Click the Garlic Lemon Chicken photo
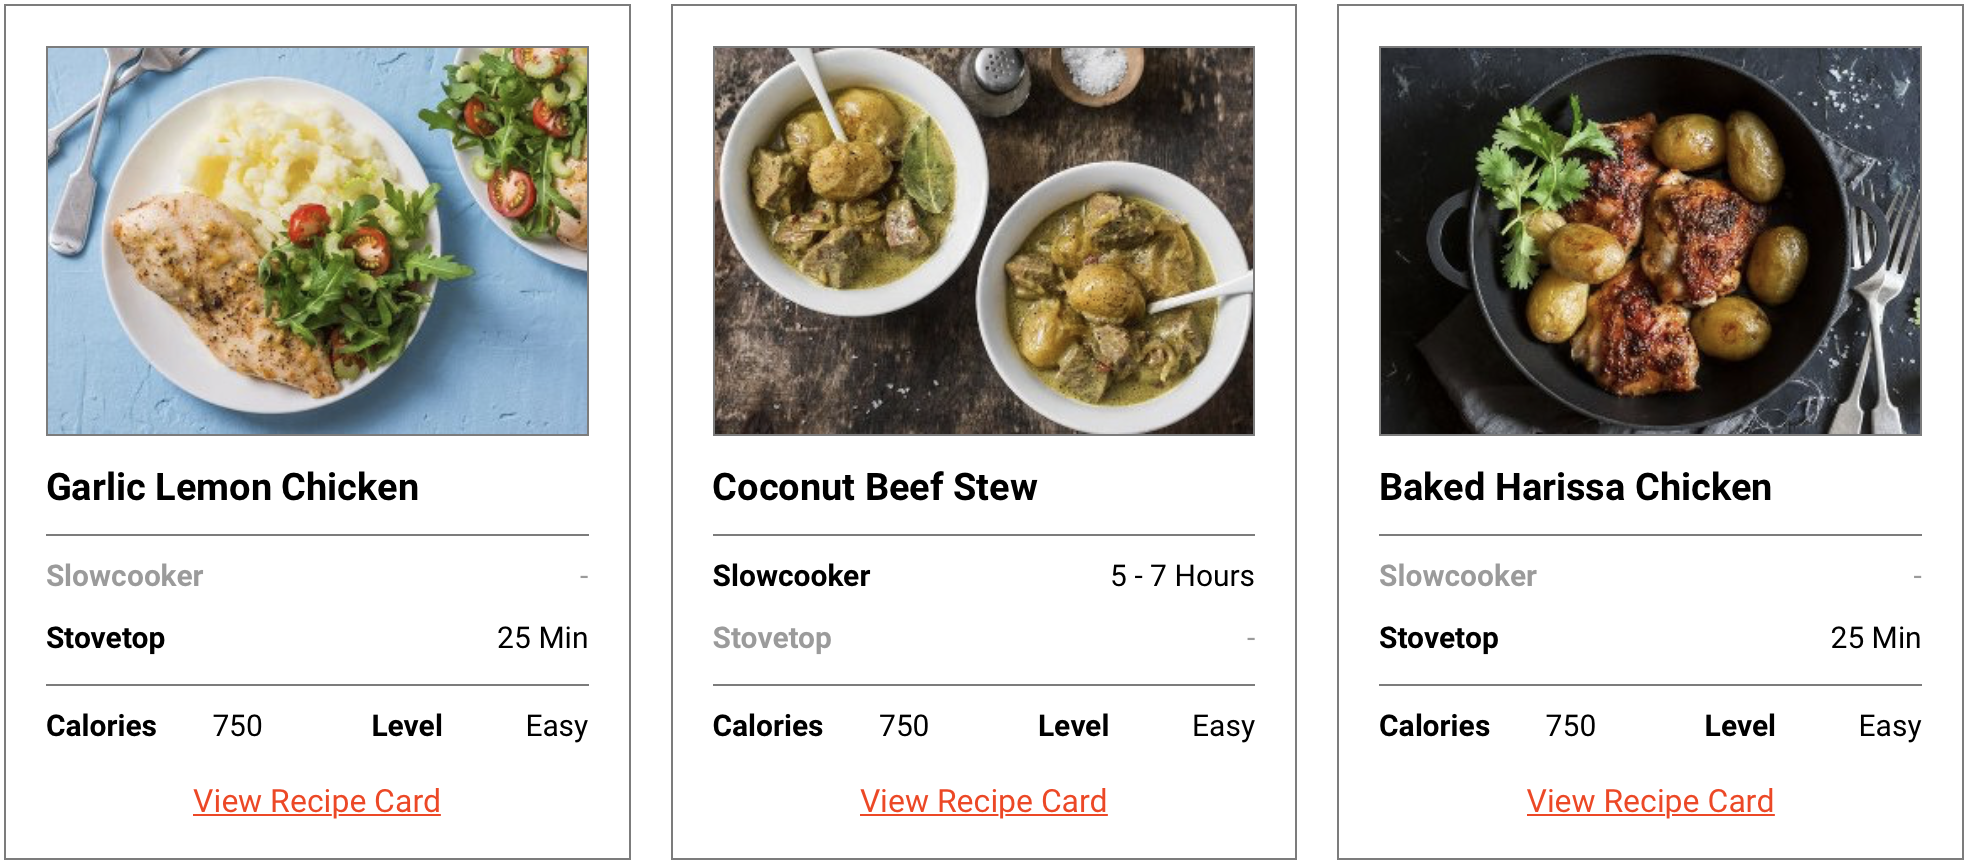The height and width of the screenshot is (865, 1968). [x=316, y=240]
